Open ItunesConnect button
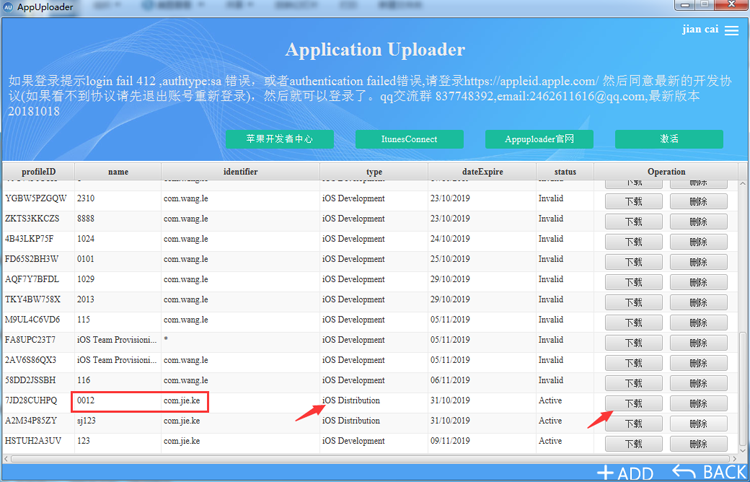Image resolution: width=750 pixels, height=482 pixels. click(409, 139)
